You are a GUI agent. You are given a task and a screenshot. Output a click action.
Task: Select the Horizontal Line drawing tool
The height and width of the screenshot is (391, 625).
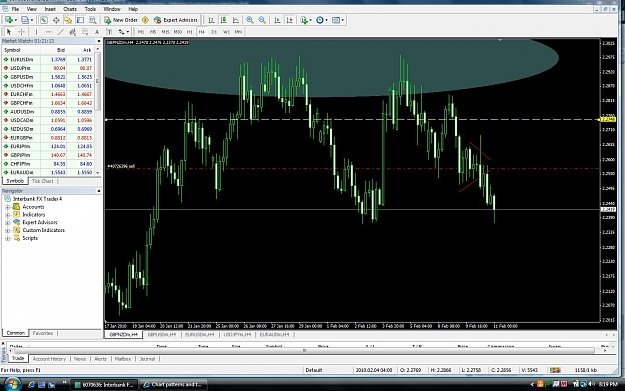pyautogui.click(x=48, y=31)
